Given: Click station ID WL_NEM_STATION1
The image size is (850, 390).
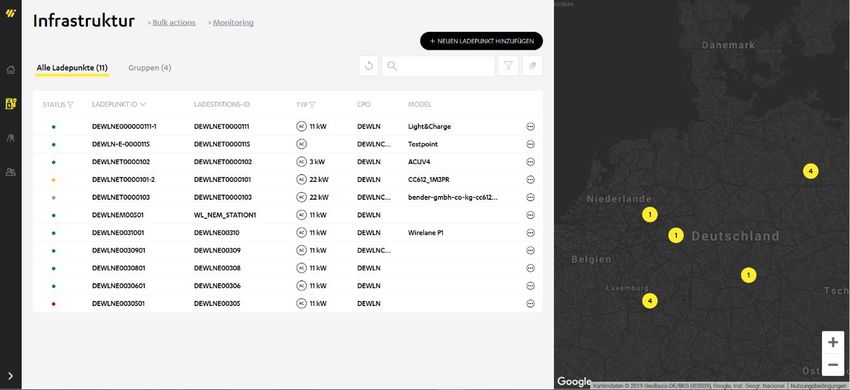Looking at the screenshot, I should 224,215.
